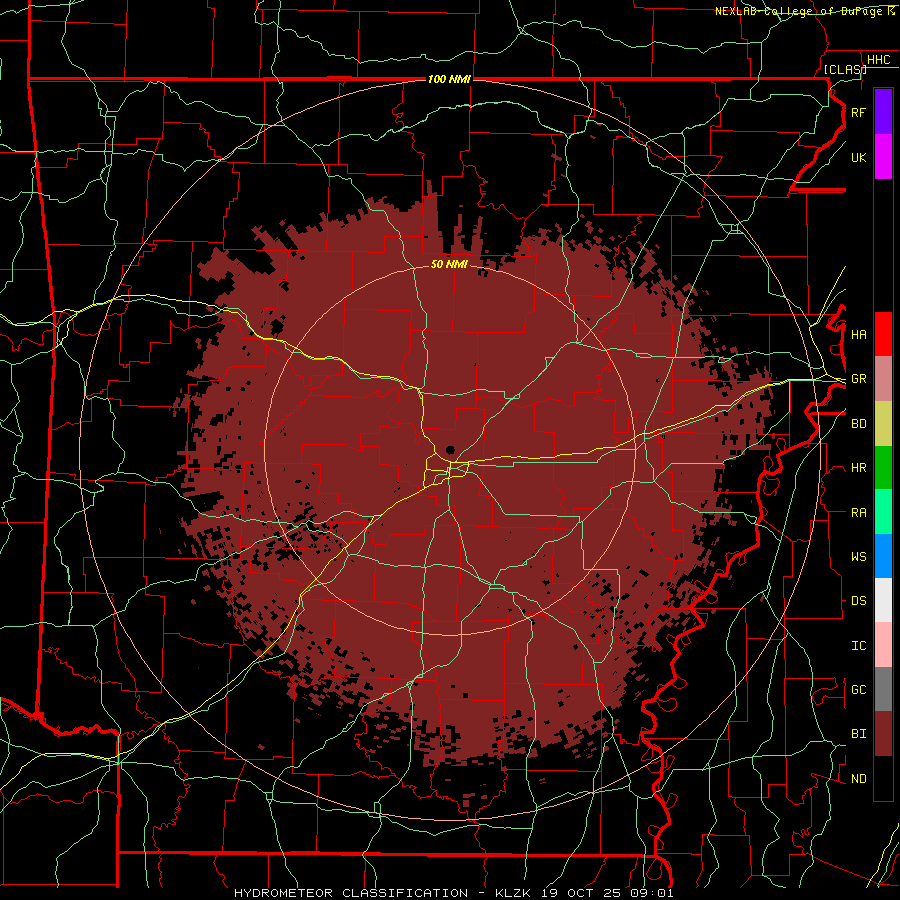Click the GR pink legend swatch

tap(883, 379)
